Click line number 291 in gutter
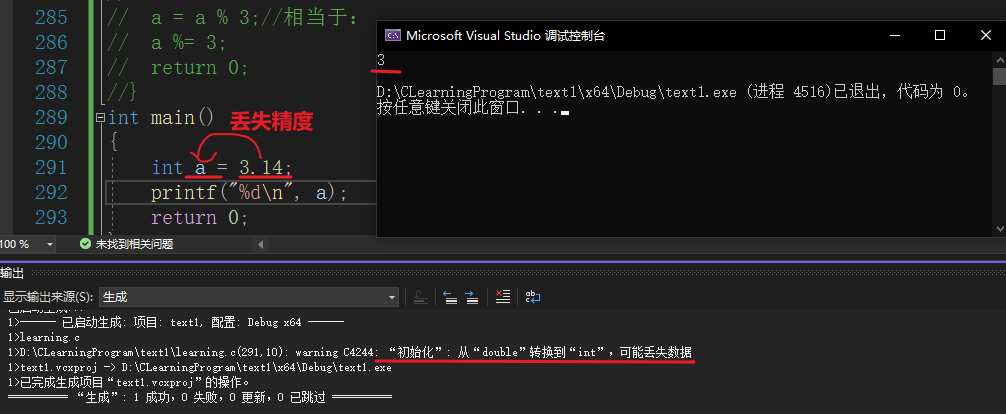The image size is (1006, 414). 51,168
